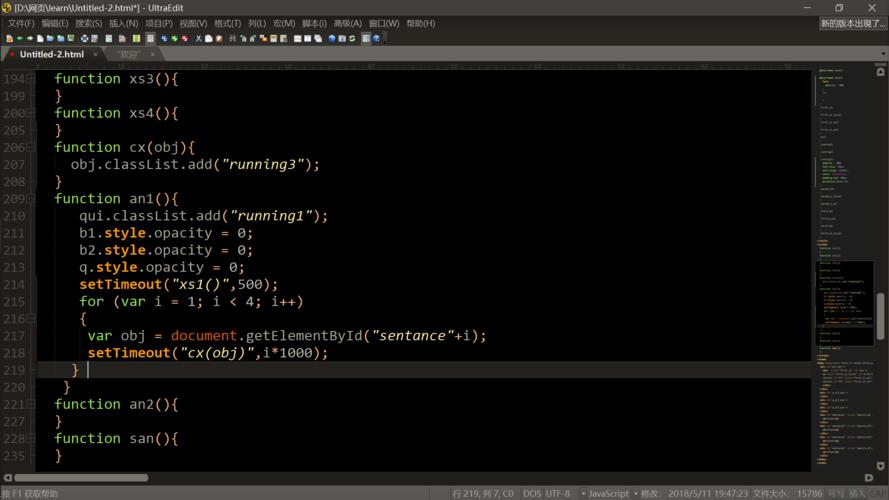889x500 pixels.
Task: Click the green forward arrow toolbar icon
Action: [29, 39]
